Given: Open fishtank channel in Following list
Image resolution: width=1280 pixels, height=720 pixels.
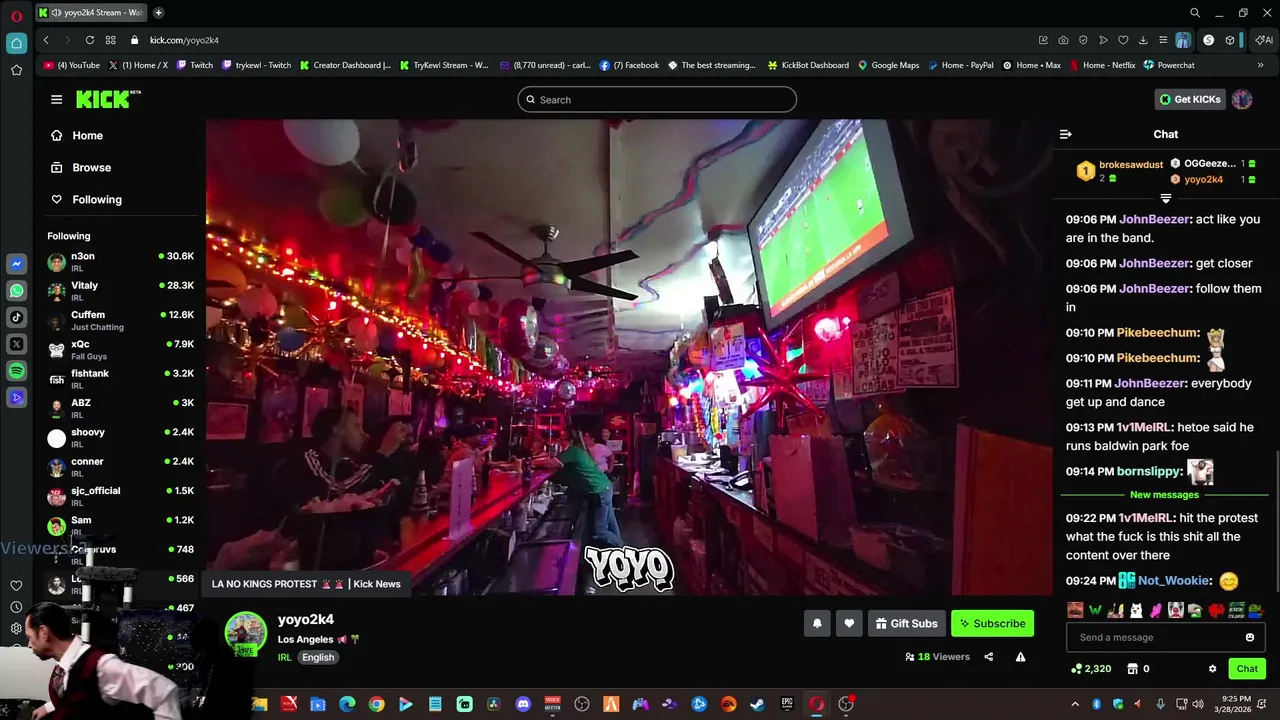Looking at the screenshot, I should (x=120, y=379).
